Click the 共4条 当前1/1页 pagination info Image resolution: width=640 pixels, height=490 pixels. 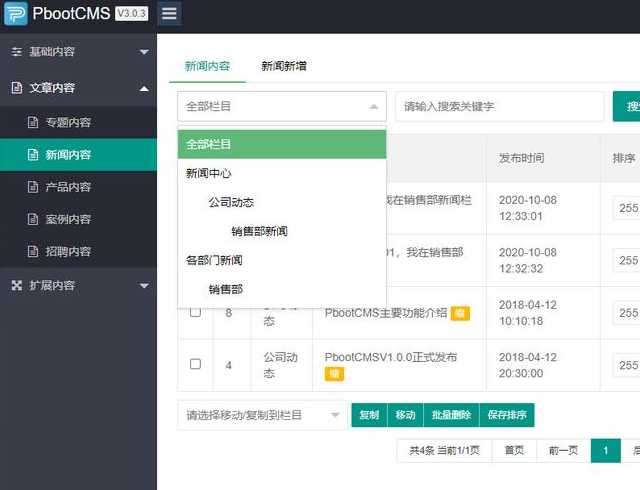click(444, 450)
